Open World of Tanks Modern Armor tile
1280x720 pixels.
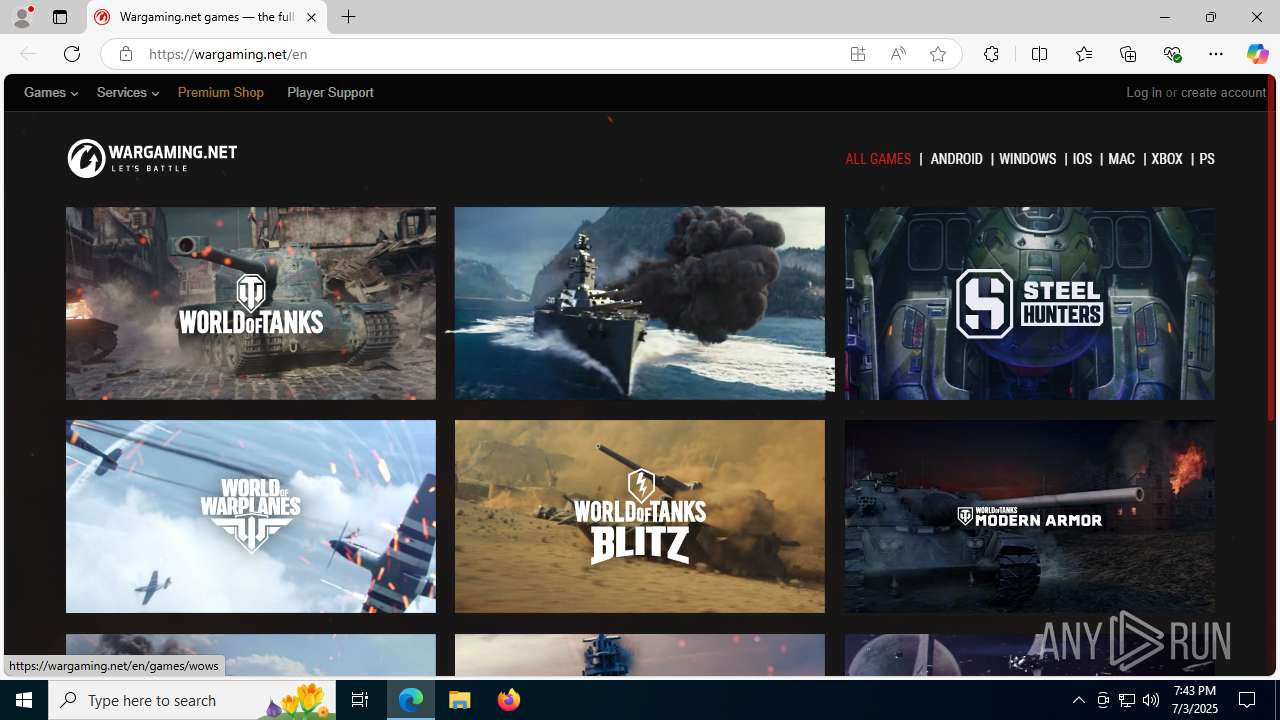click(1029, 516)
